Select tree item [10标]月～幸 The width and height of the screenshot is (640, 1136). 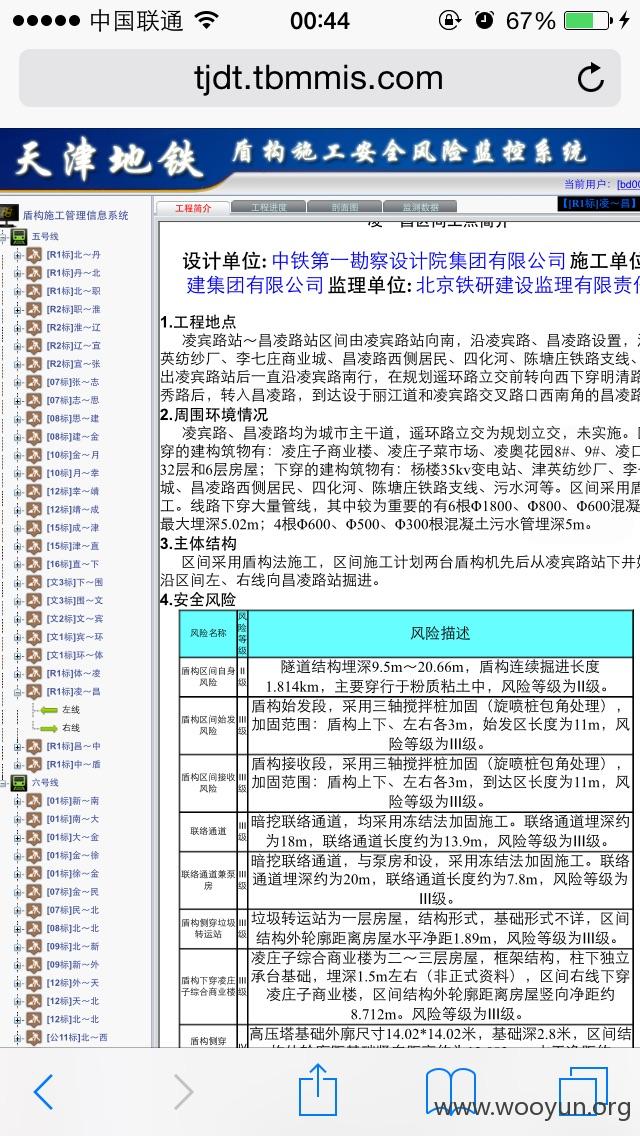[x=73, y=473]
